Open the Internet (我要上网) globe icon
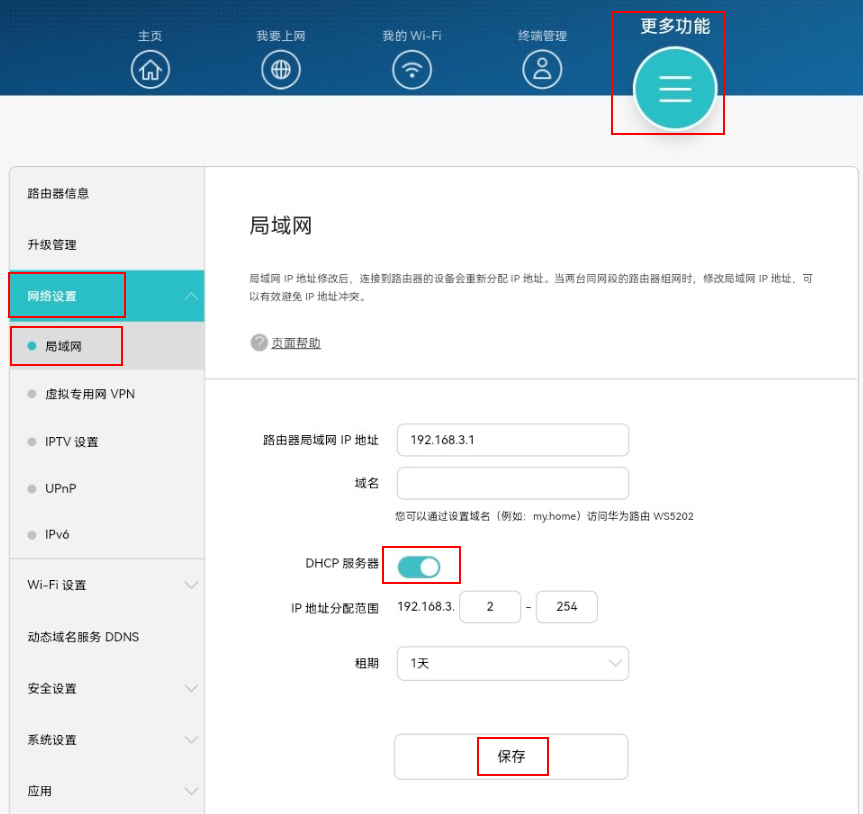This screenshot has height=814, width=863. (x=281, y=69)
